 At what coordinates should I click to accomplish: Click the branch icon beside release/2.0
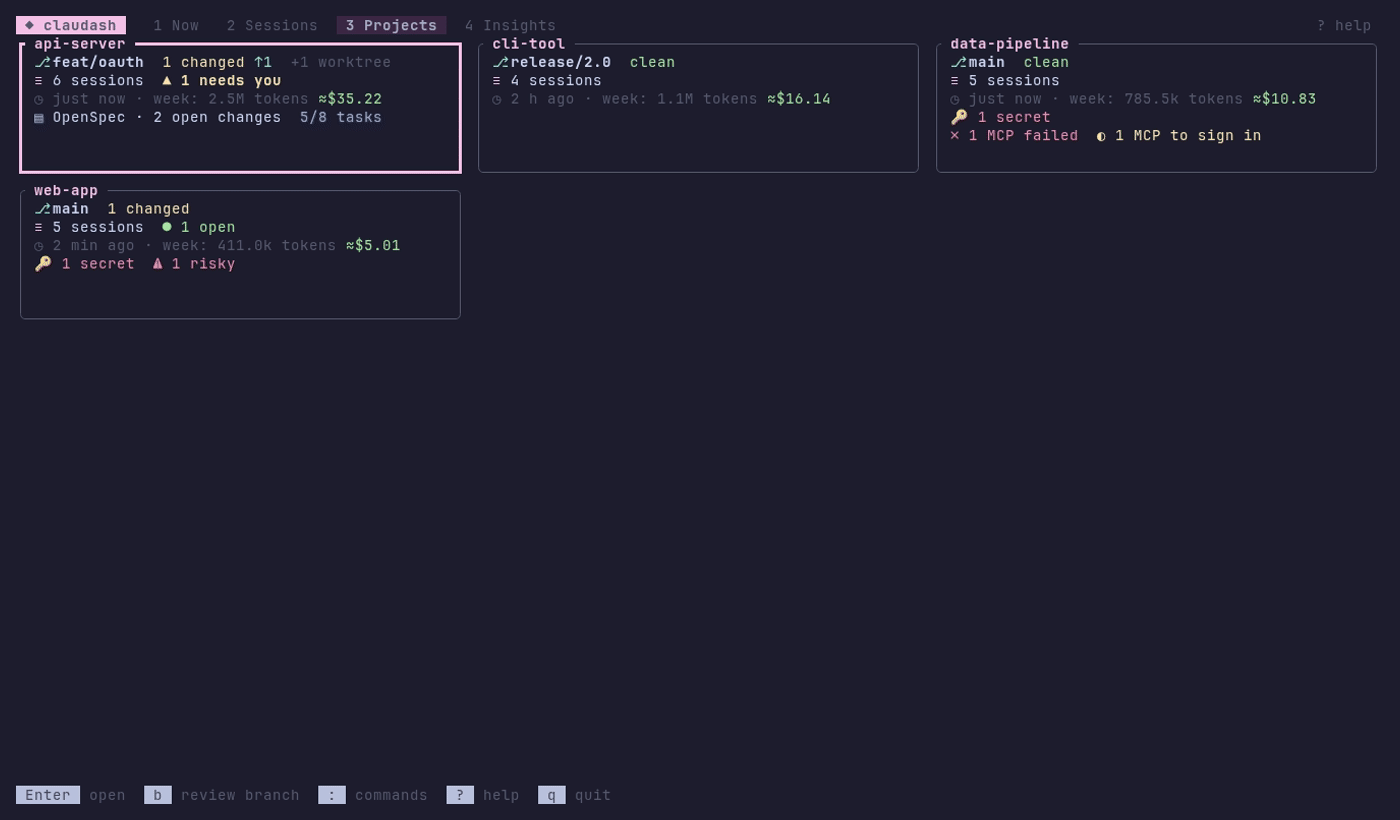pyautogui.click(x=500, y=63)
